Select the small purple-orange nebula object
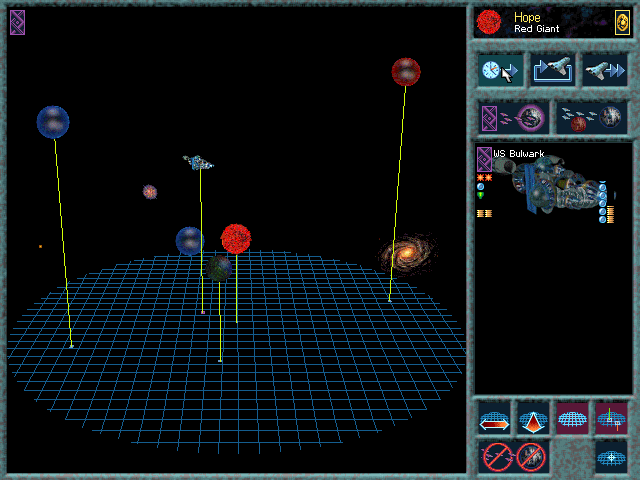This screenshot has height=480, width=640. (x=150, y=191)
